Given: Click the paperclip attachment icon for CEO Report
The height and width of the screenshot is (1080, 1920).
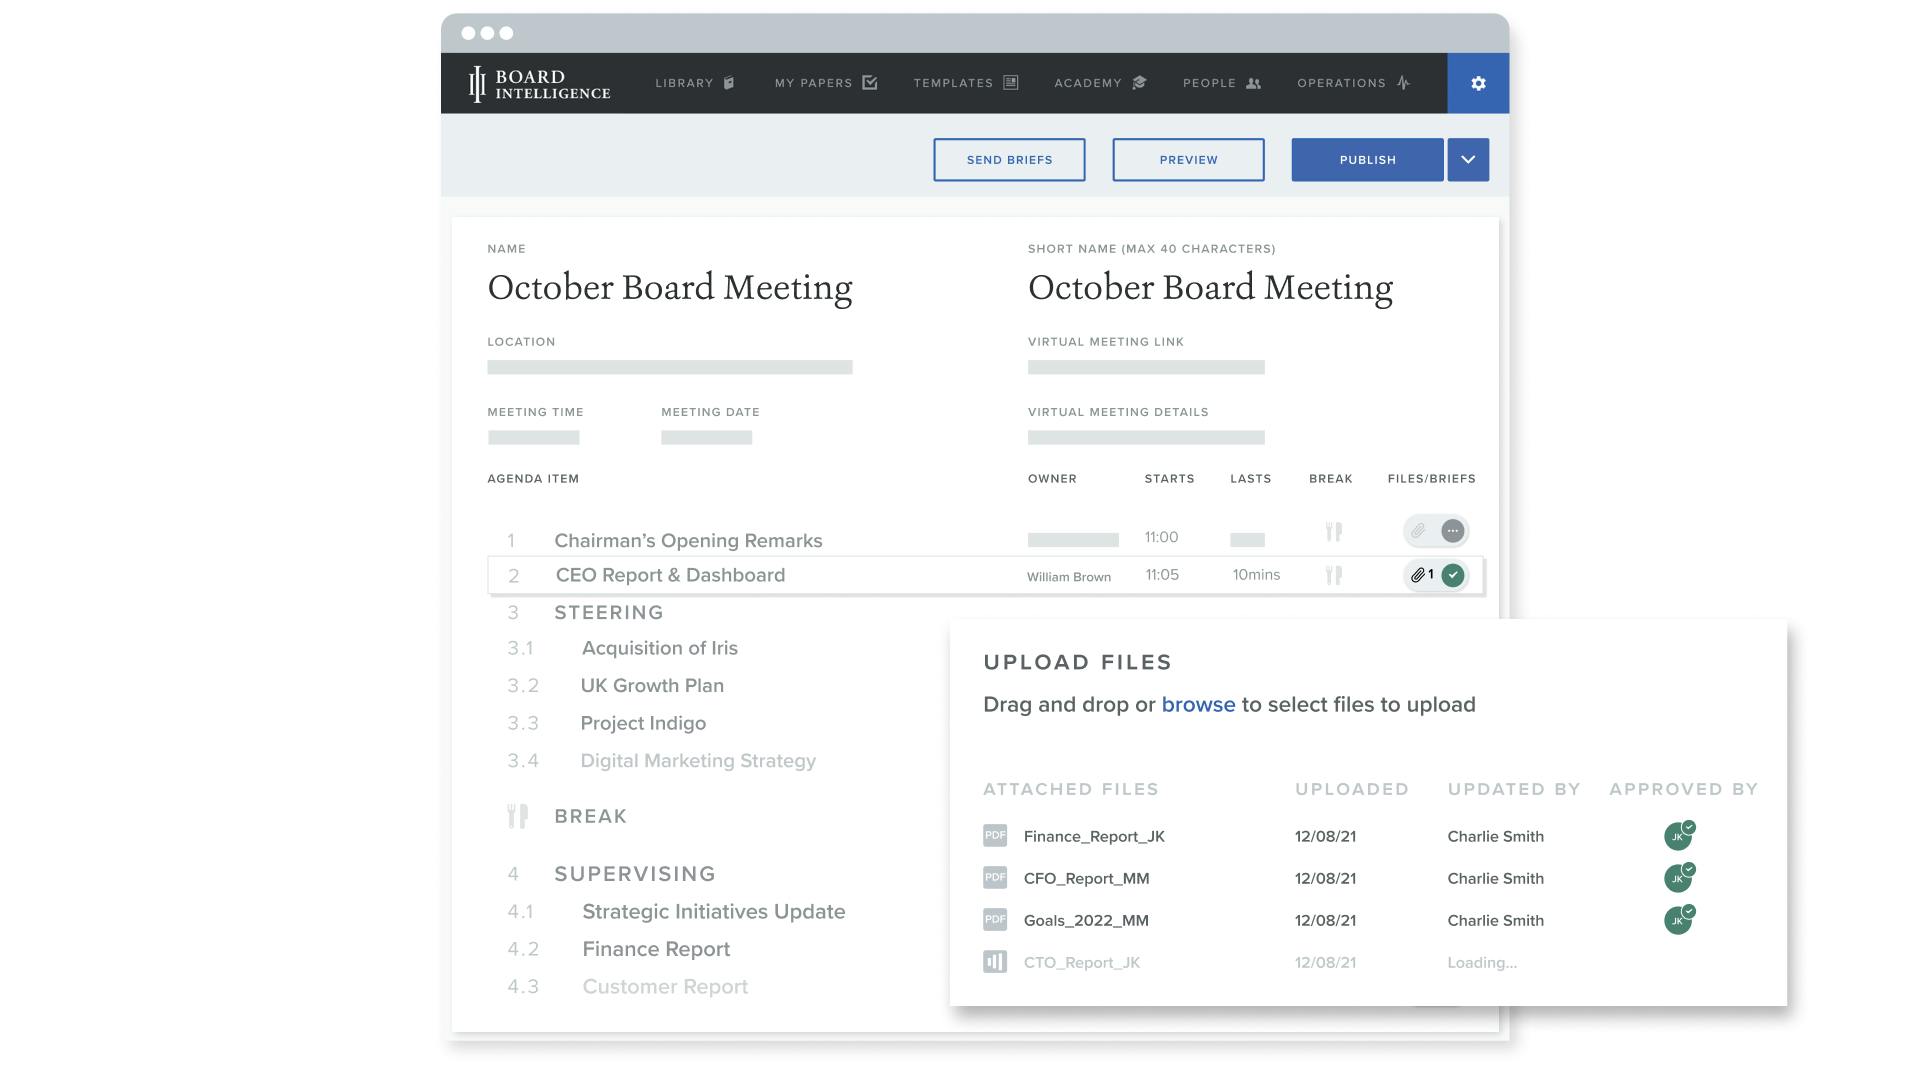Looking at the screenshot, I should [x=1420, y=575].
